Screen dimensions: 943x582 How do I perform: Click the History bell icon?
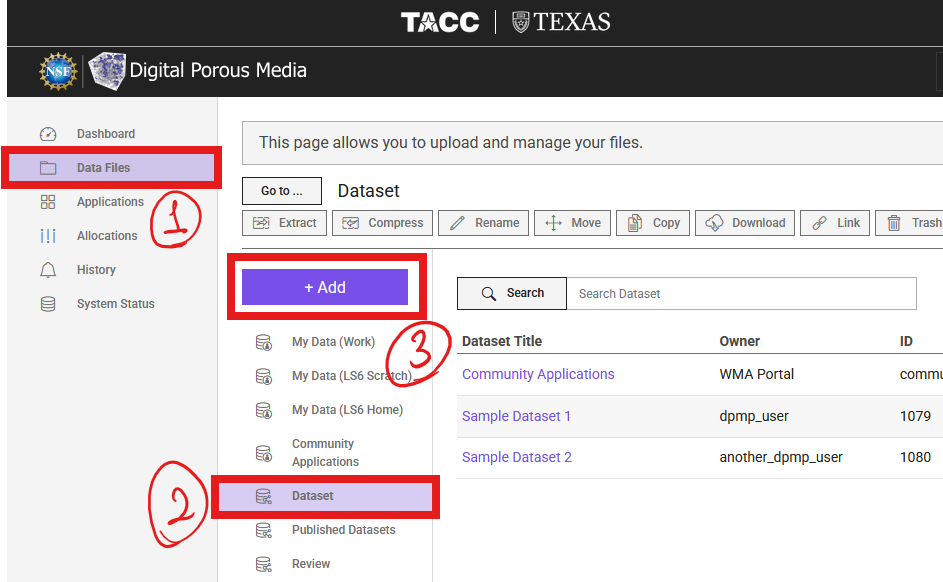48,270
